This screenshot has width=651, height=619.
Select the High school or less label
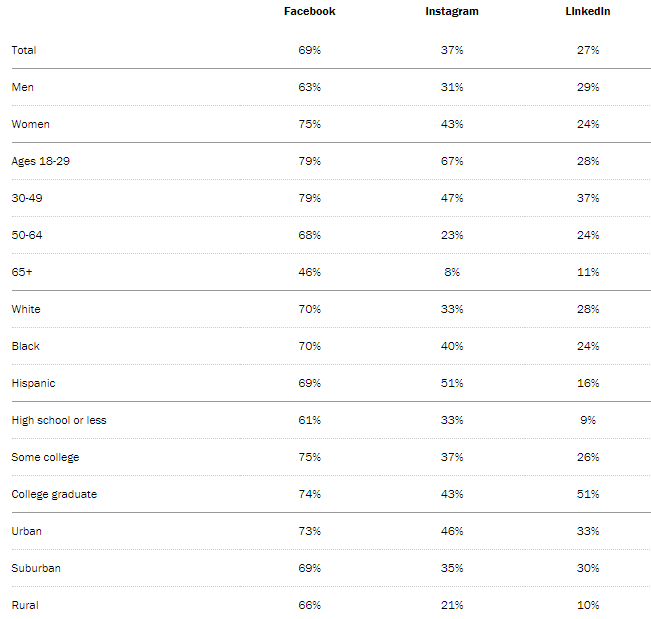click(x=58, y=420)
